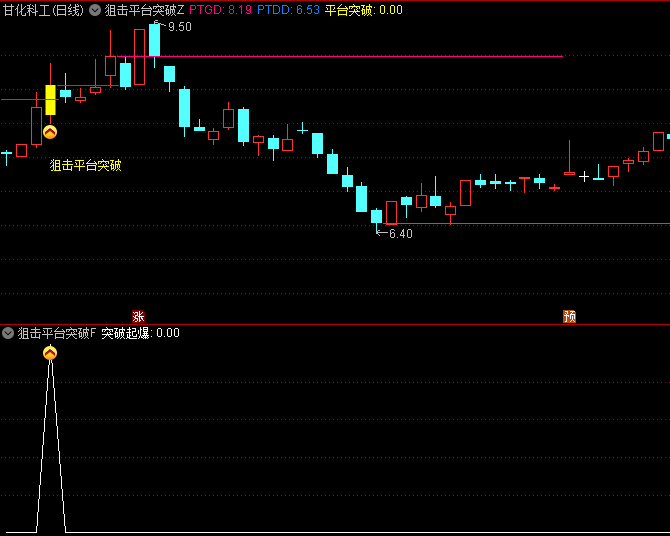The height and width of the screenshot is (536, 670).
Task: Click the PTGD: 8.19 value label
Action: (x=220, y=10)
